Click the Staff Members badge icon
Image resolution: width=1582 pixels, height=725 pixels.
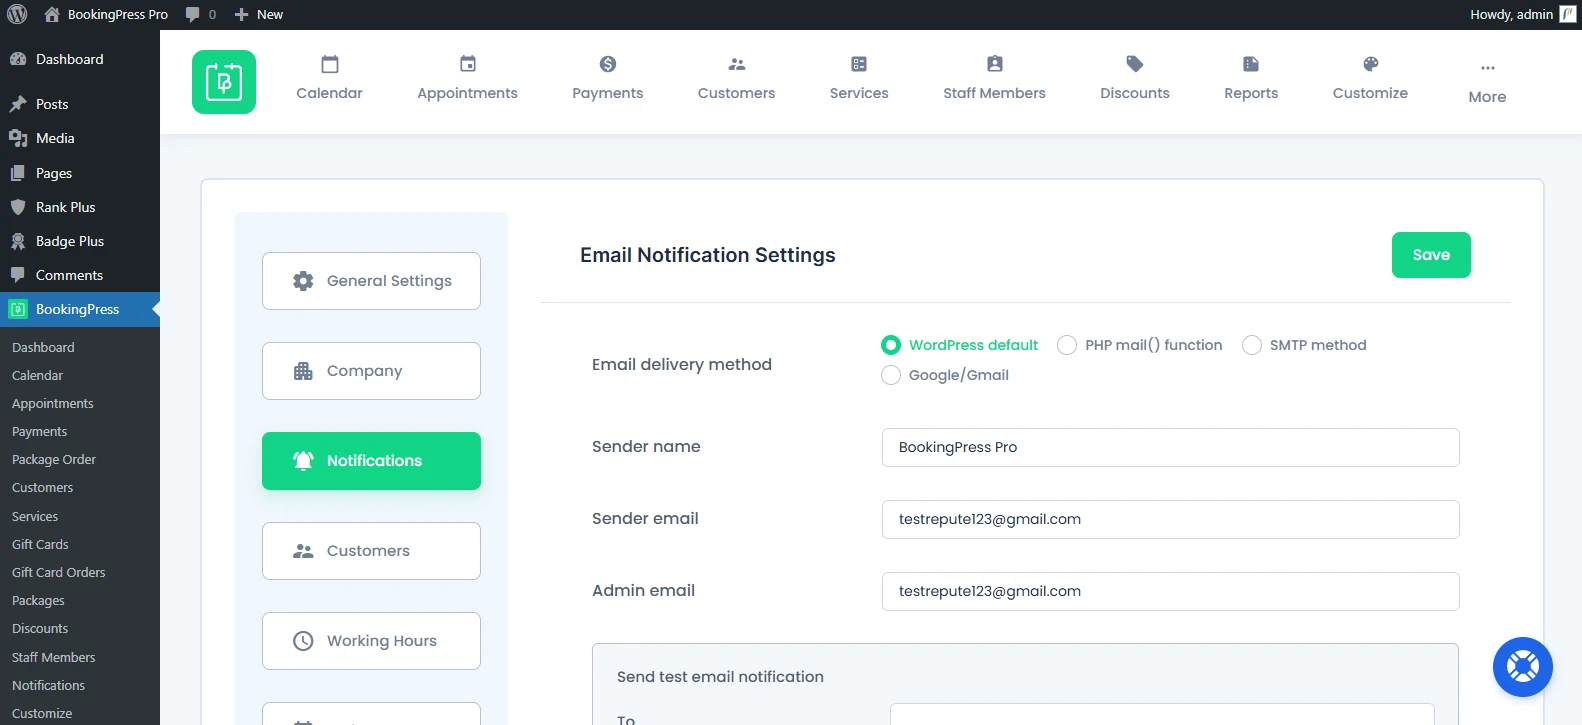995,64
